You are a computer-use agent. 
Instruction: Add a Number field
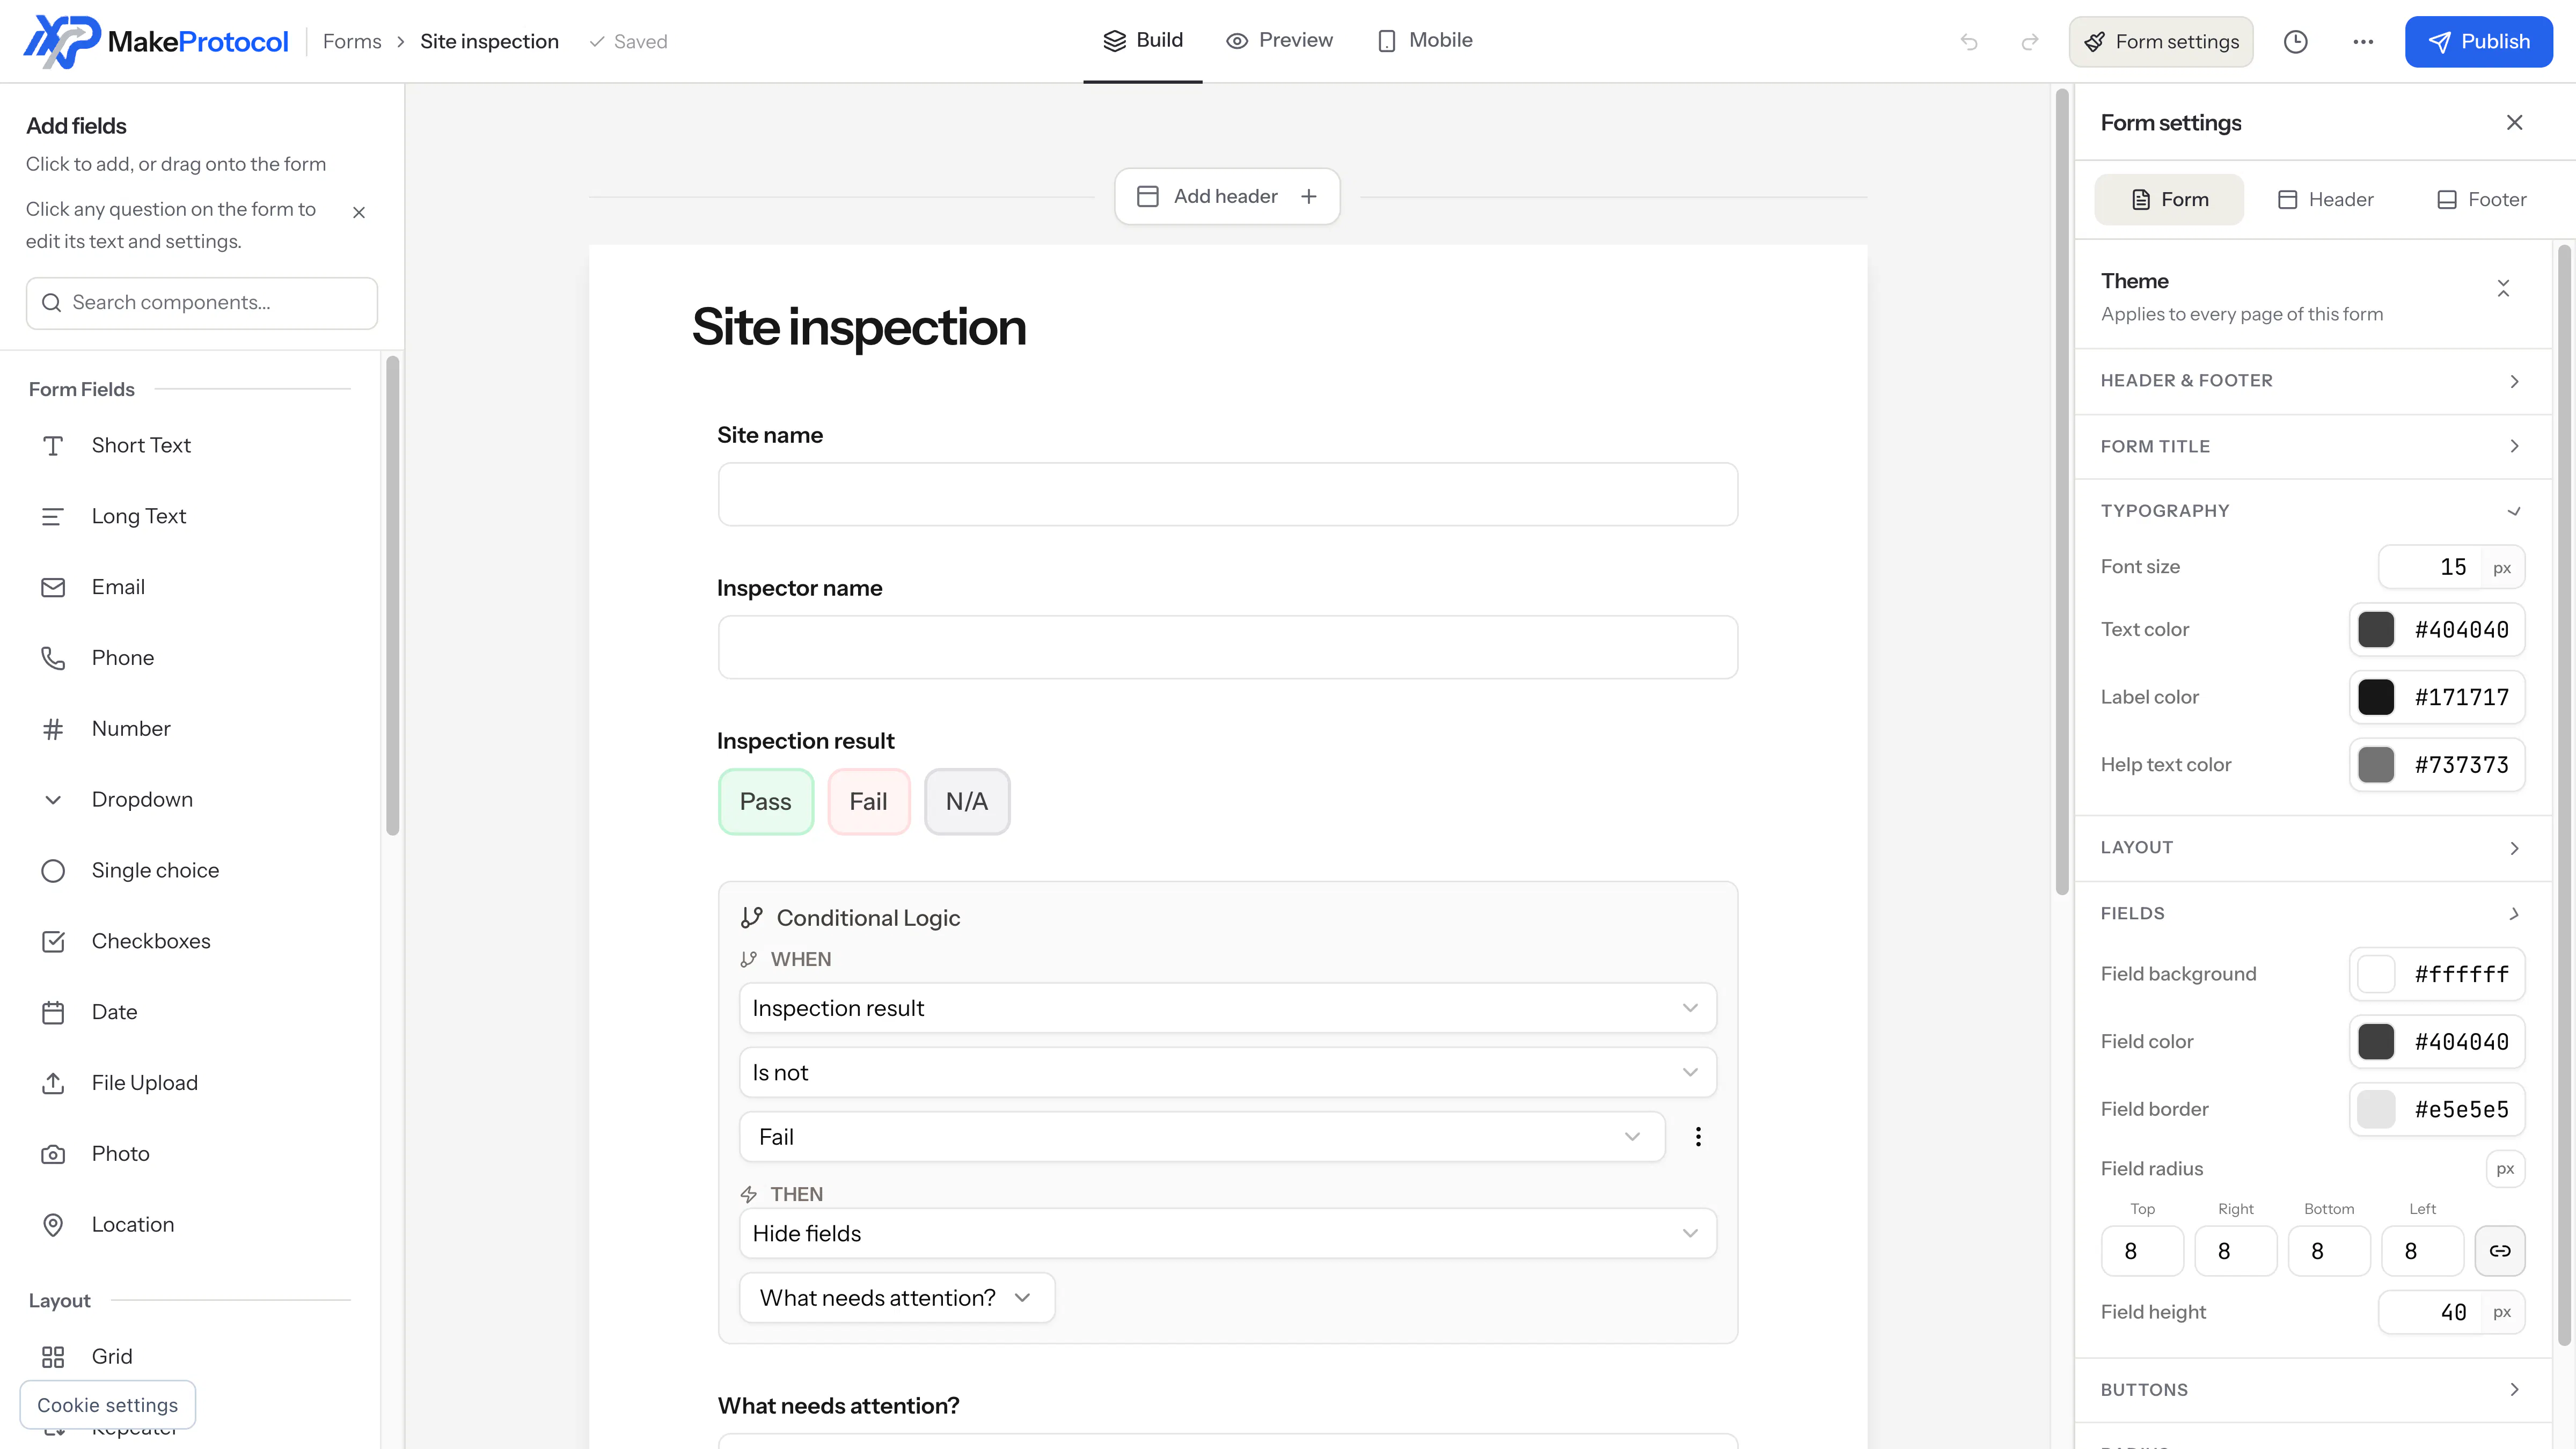(x=190, y=729)
